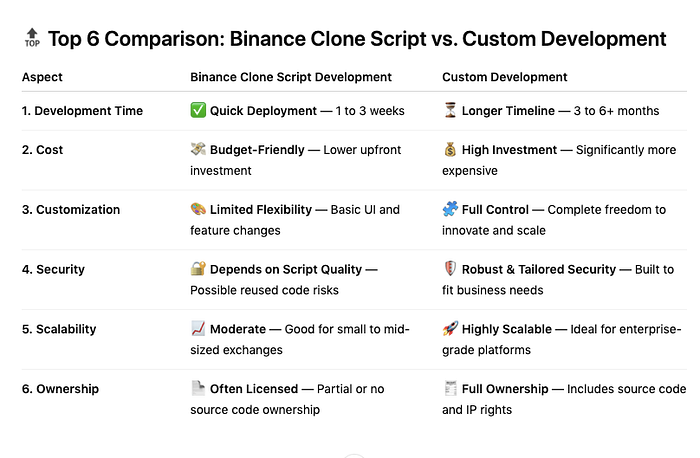Click the newspaper icon beside Full Ownership
This screenshot has height=458, width=700.
(x=450, y=389)
